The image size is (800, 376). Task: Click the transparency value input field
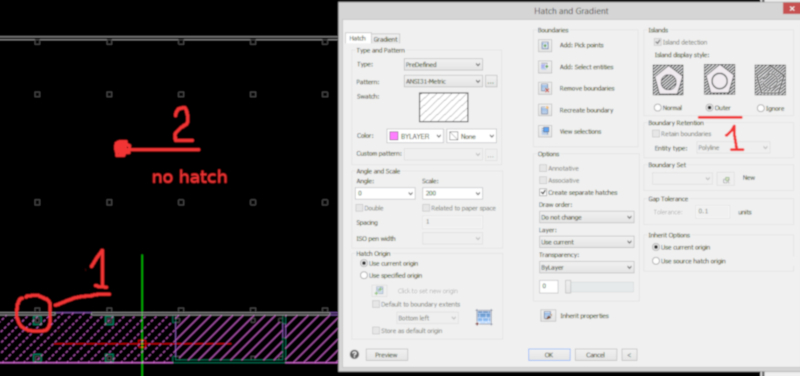(548, 287)
